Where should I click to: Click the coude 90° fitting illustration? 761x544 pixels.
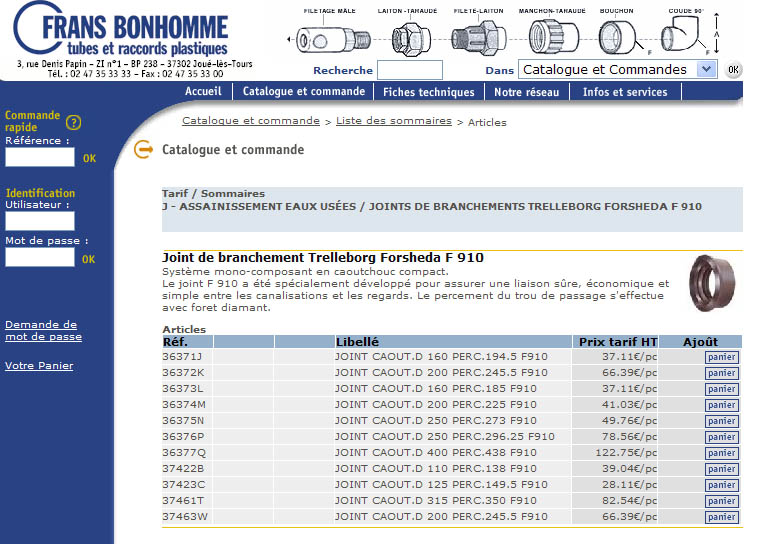(x=681, y=33)
